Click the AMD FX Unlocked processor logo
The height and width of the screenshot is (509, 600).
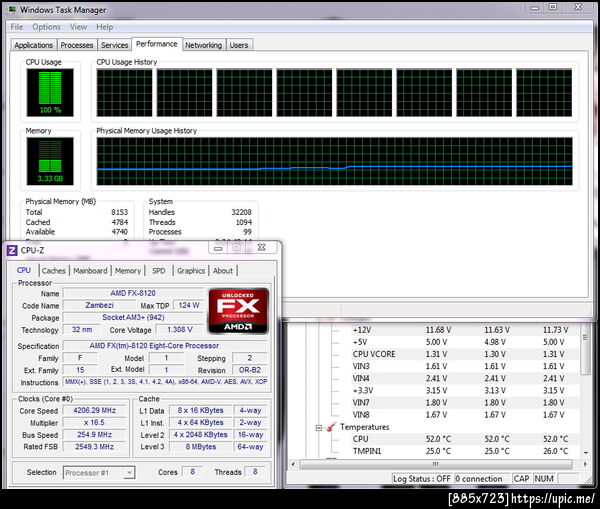tap(238, 311)
